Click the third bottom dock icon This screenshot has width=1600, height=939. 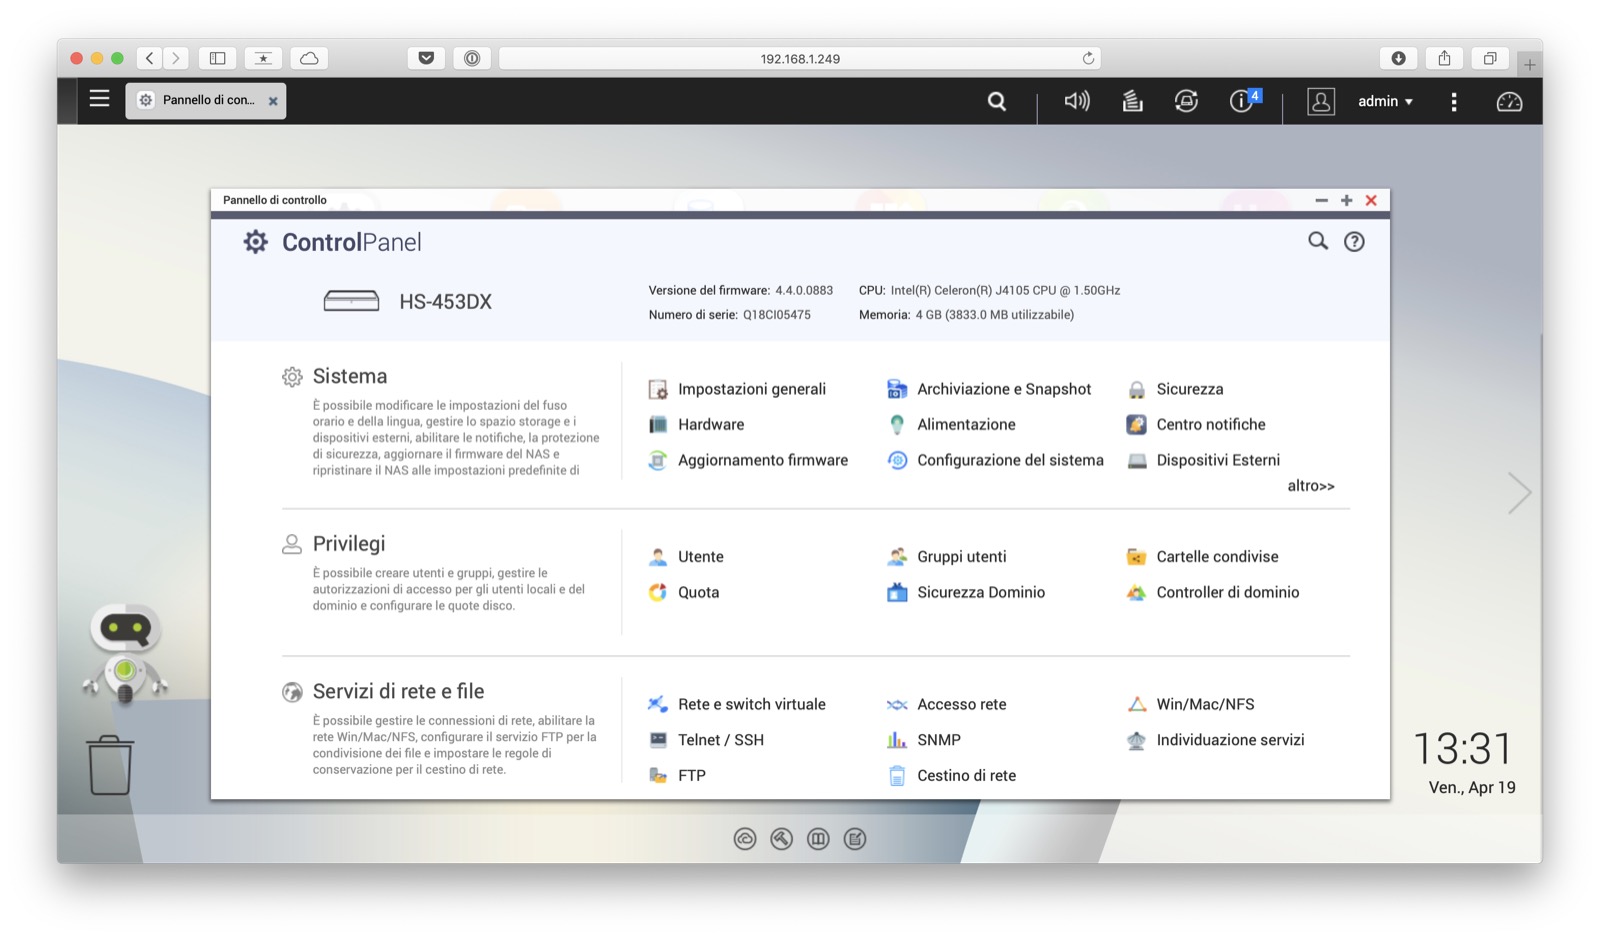(x=818, y=839)
